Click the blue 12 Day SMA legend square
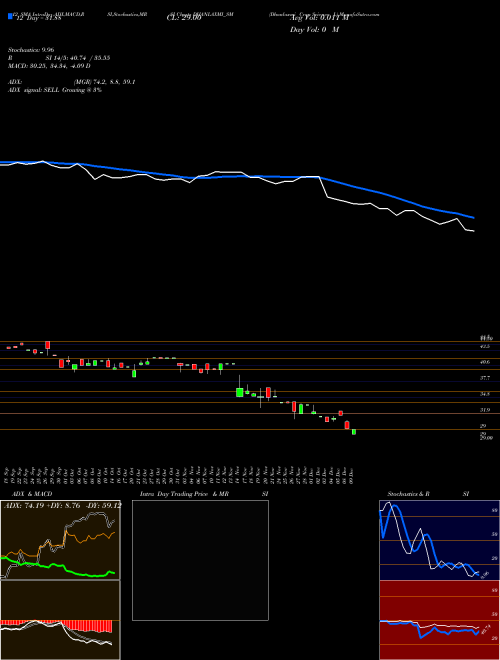Image resolution: width=500 pixels, height=660 pixels. coord(11,16)
